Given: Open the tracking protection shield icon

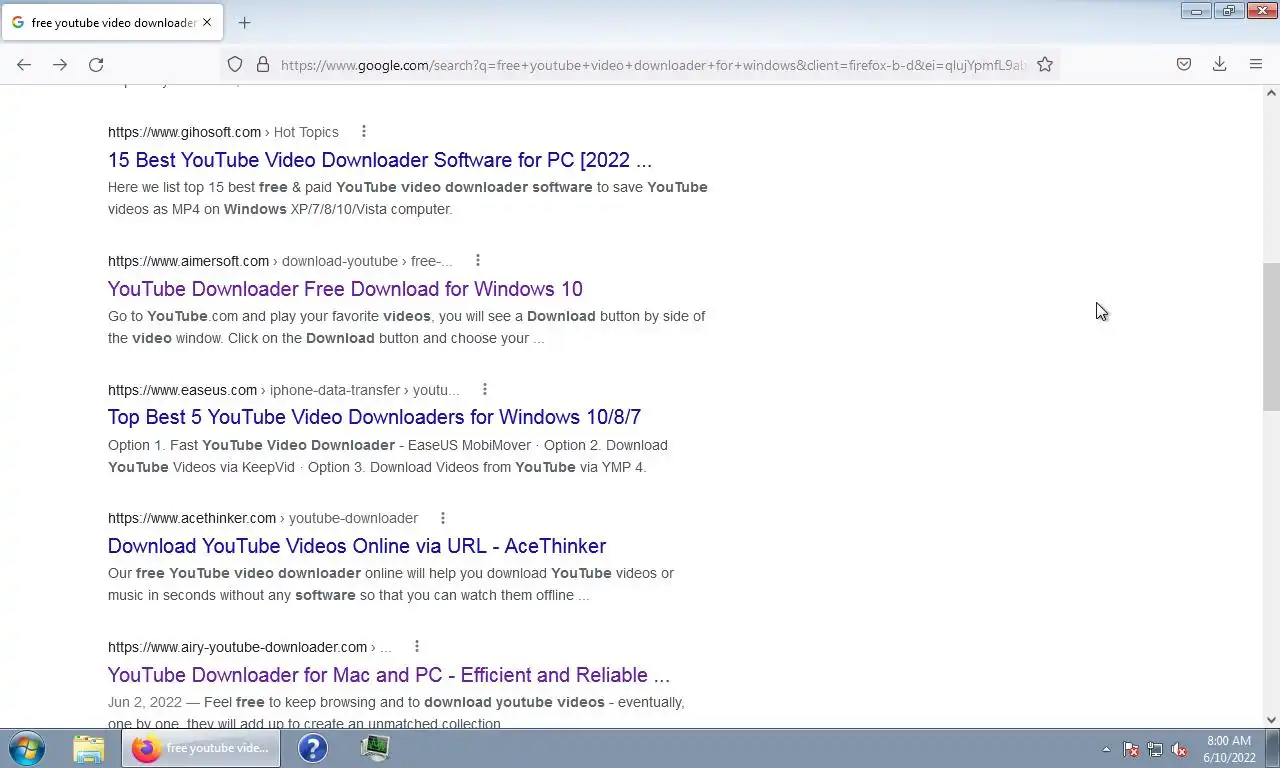Looking at the screenshot, I should pyautogui.click(x=235, y=64).
